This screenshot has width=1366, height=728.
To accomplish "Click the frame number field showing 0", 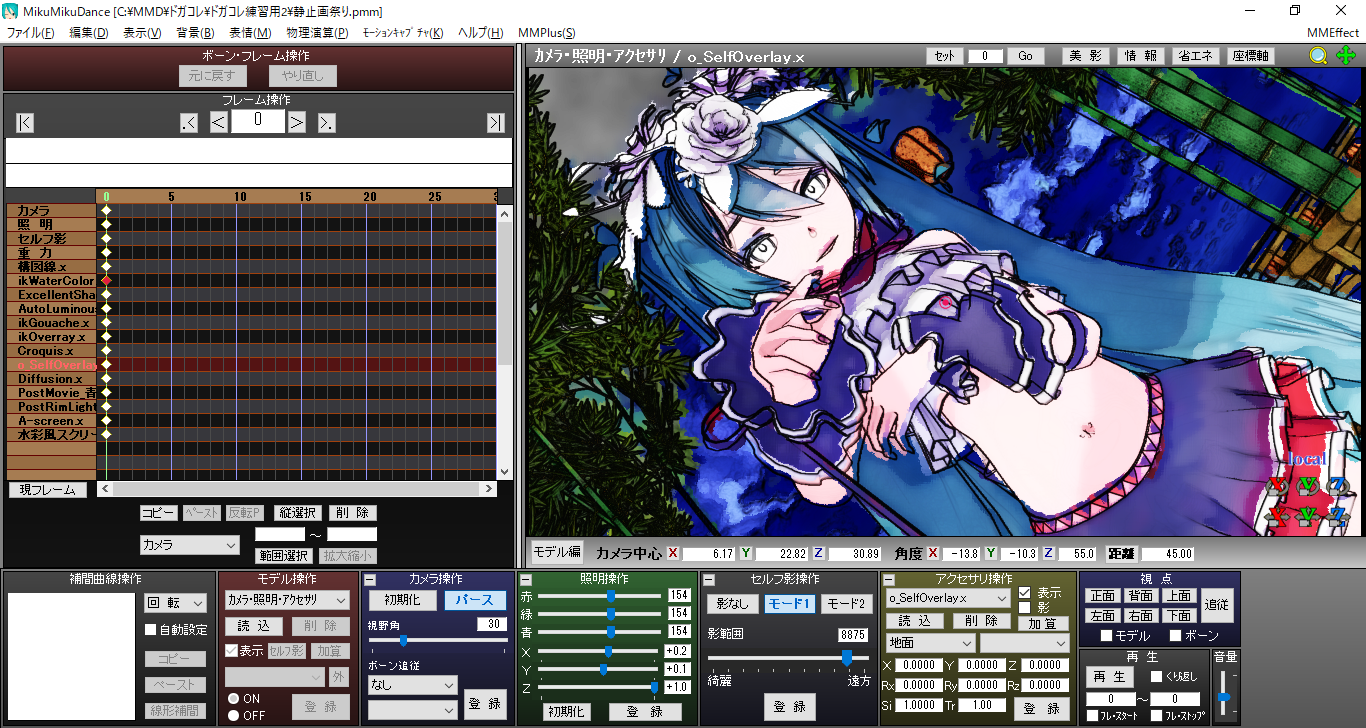I will click(x=258, y=122).
